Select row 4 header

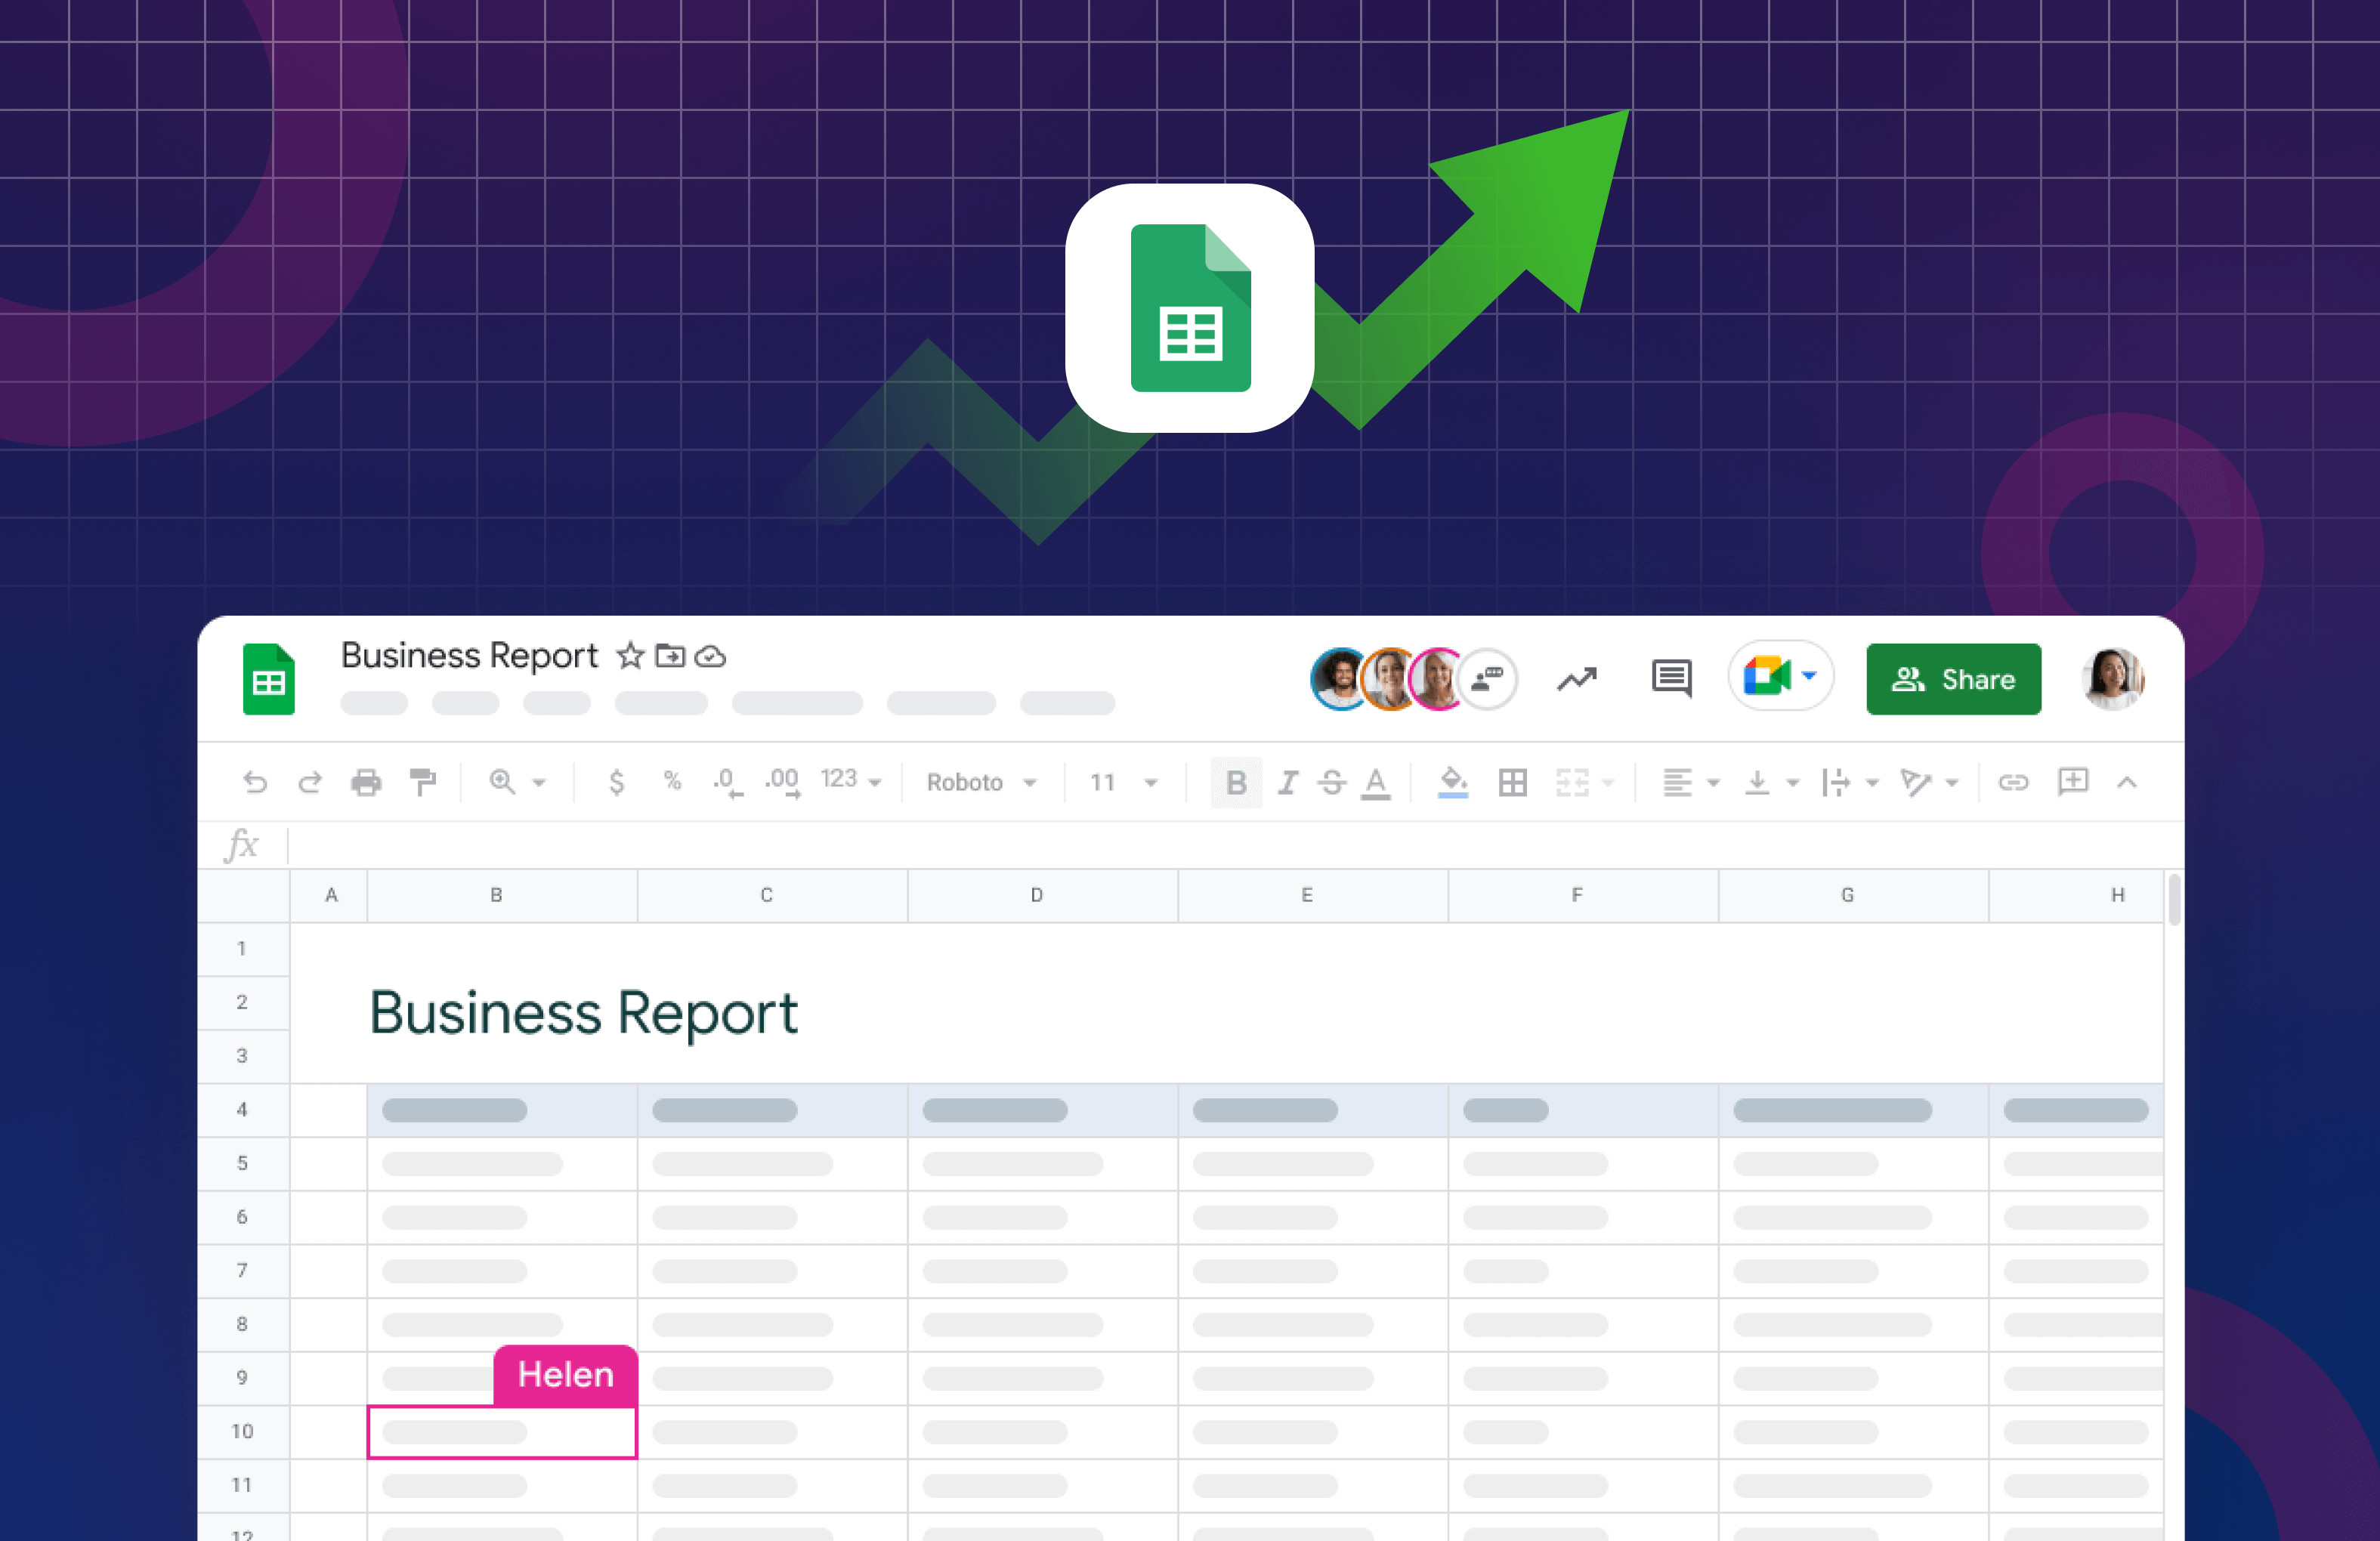[x=242, y=1110]
